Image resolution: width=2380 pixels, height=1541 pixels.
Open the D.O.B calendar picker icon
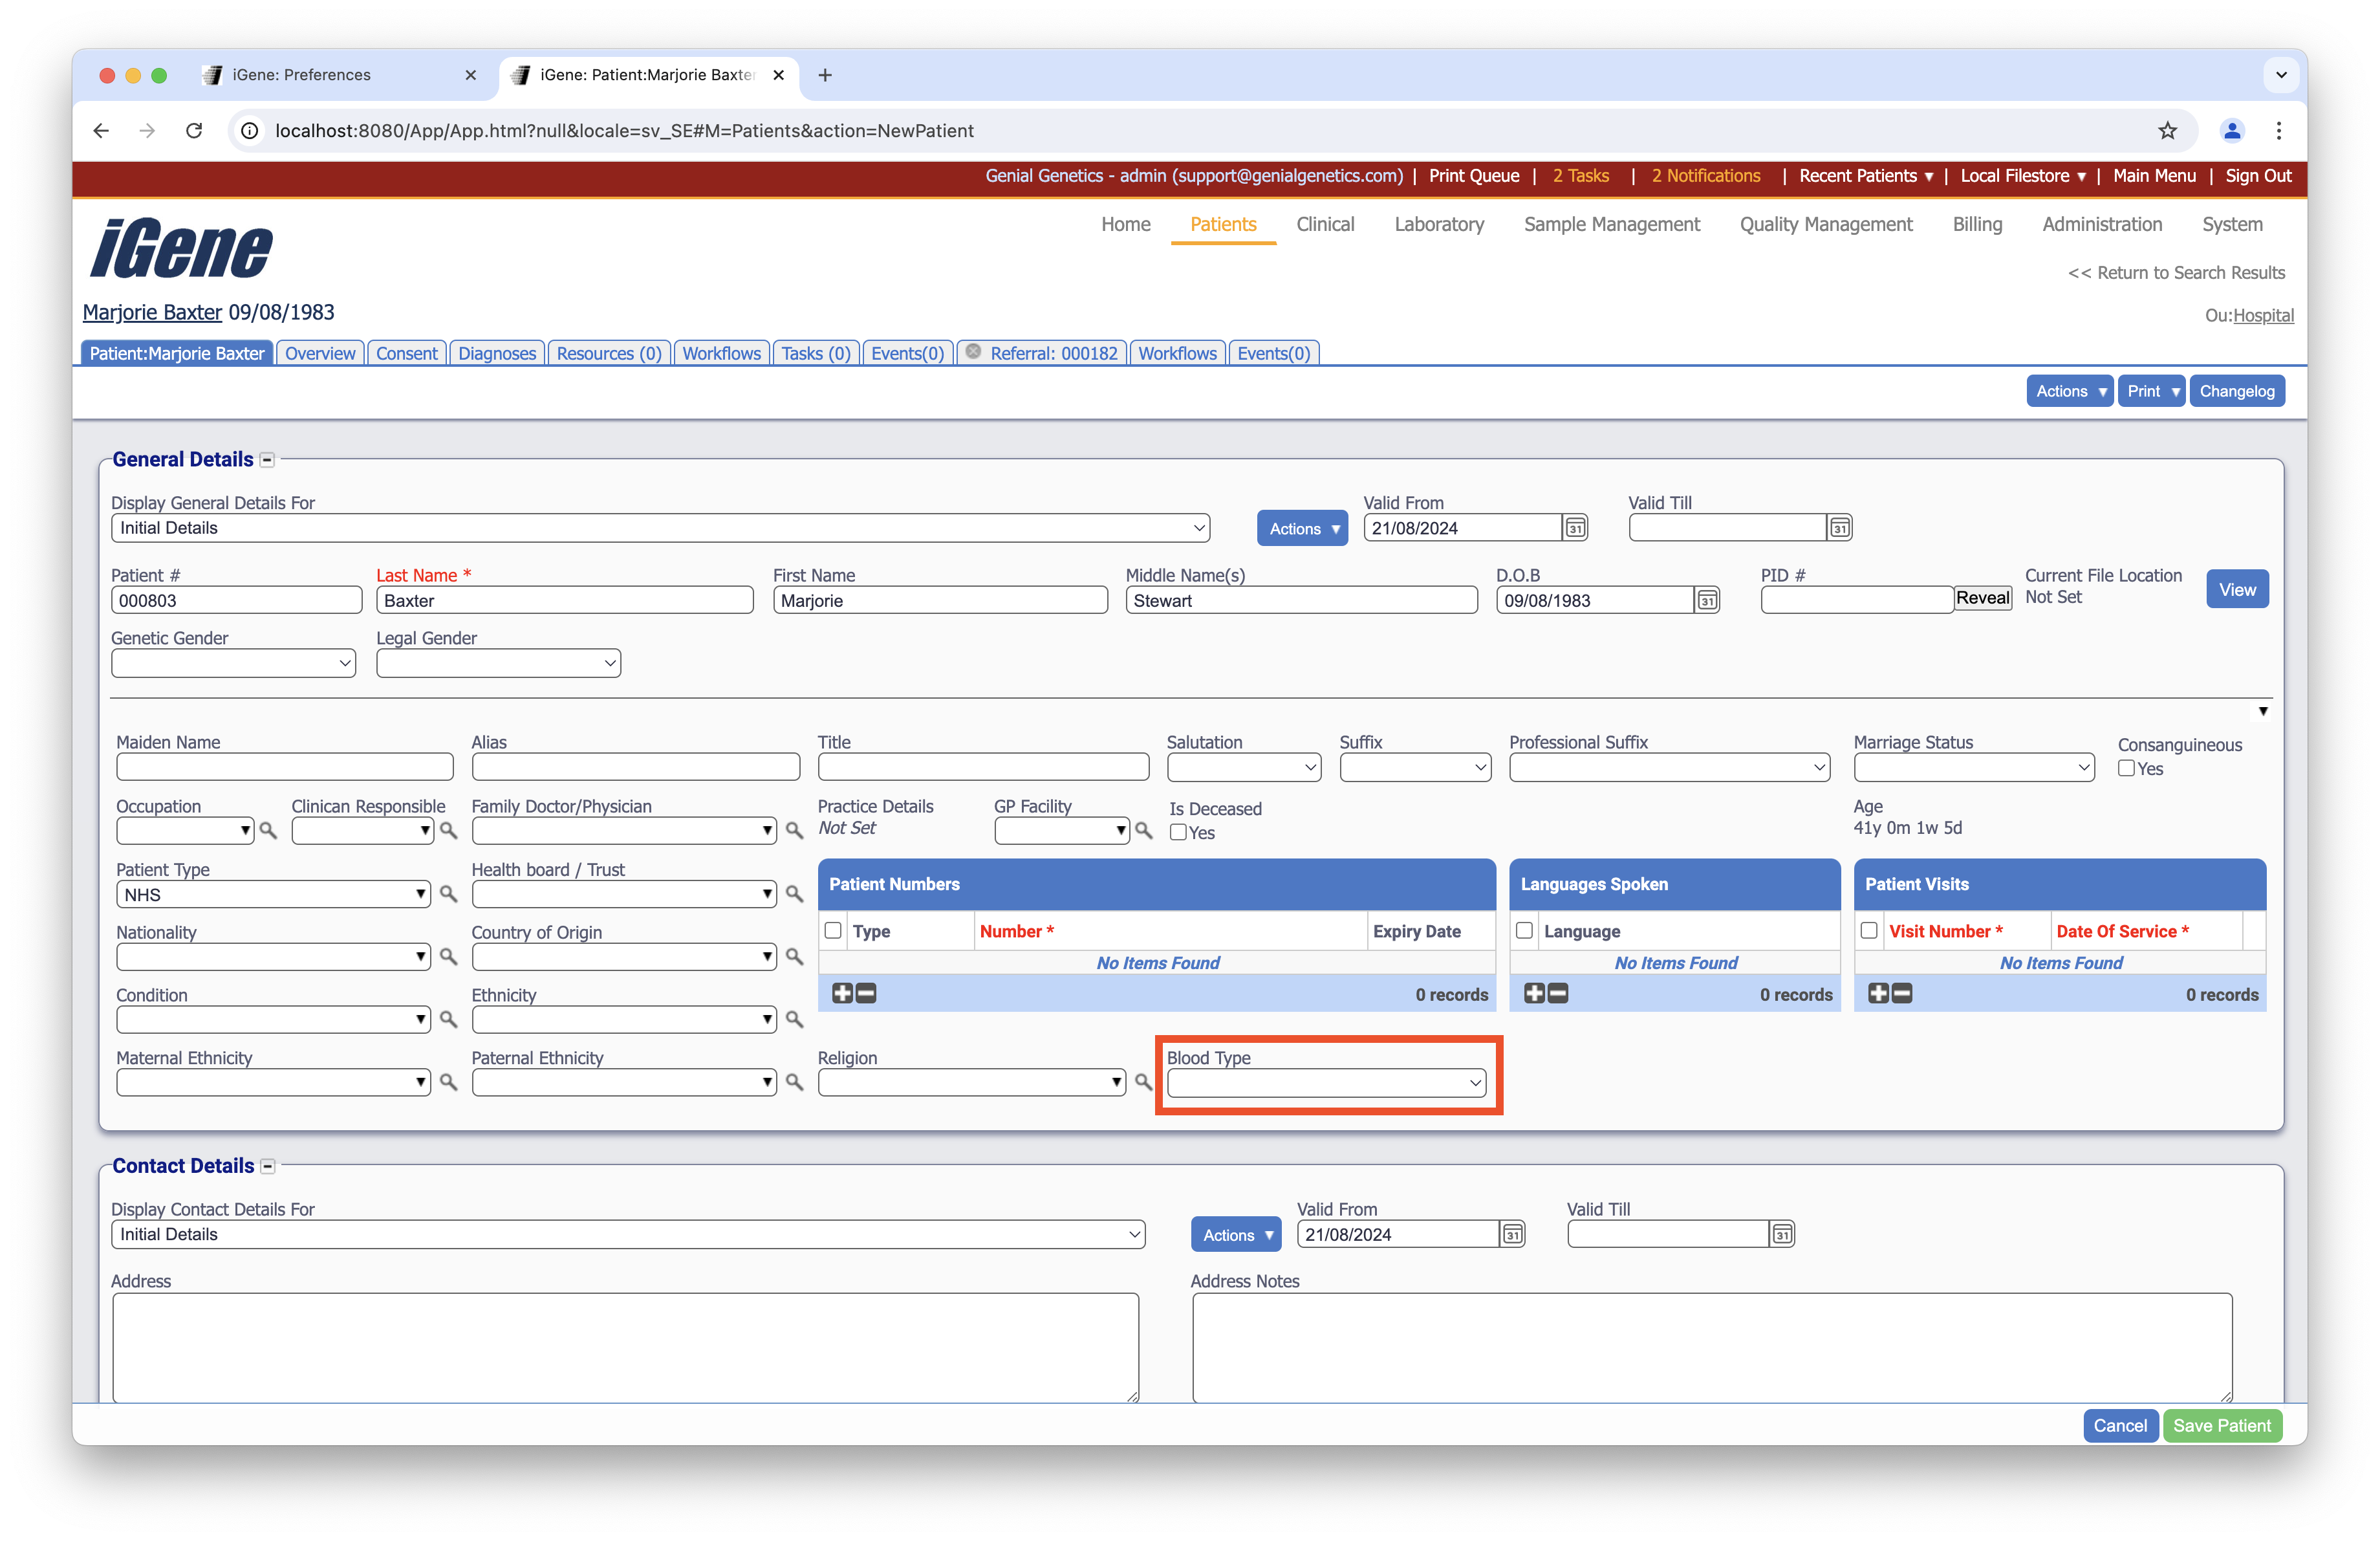click(x=1707, y=600)
